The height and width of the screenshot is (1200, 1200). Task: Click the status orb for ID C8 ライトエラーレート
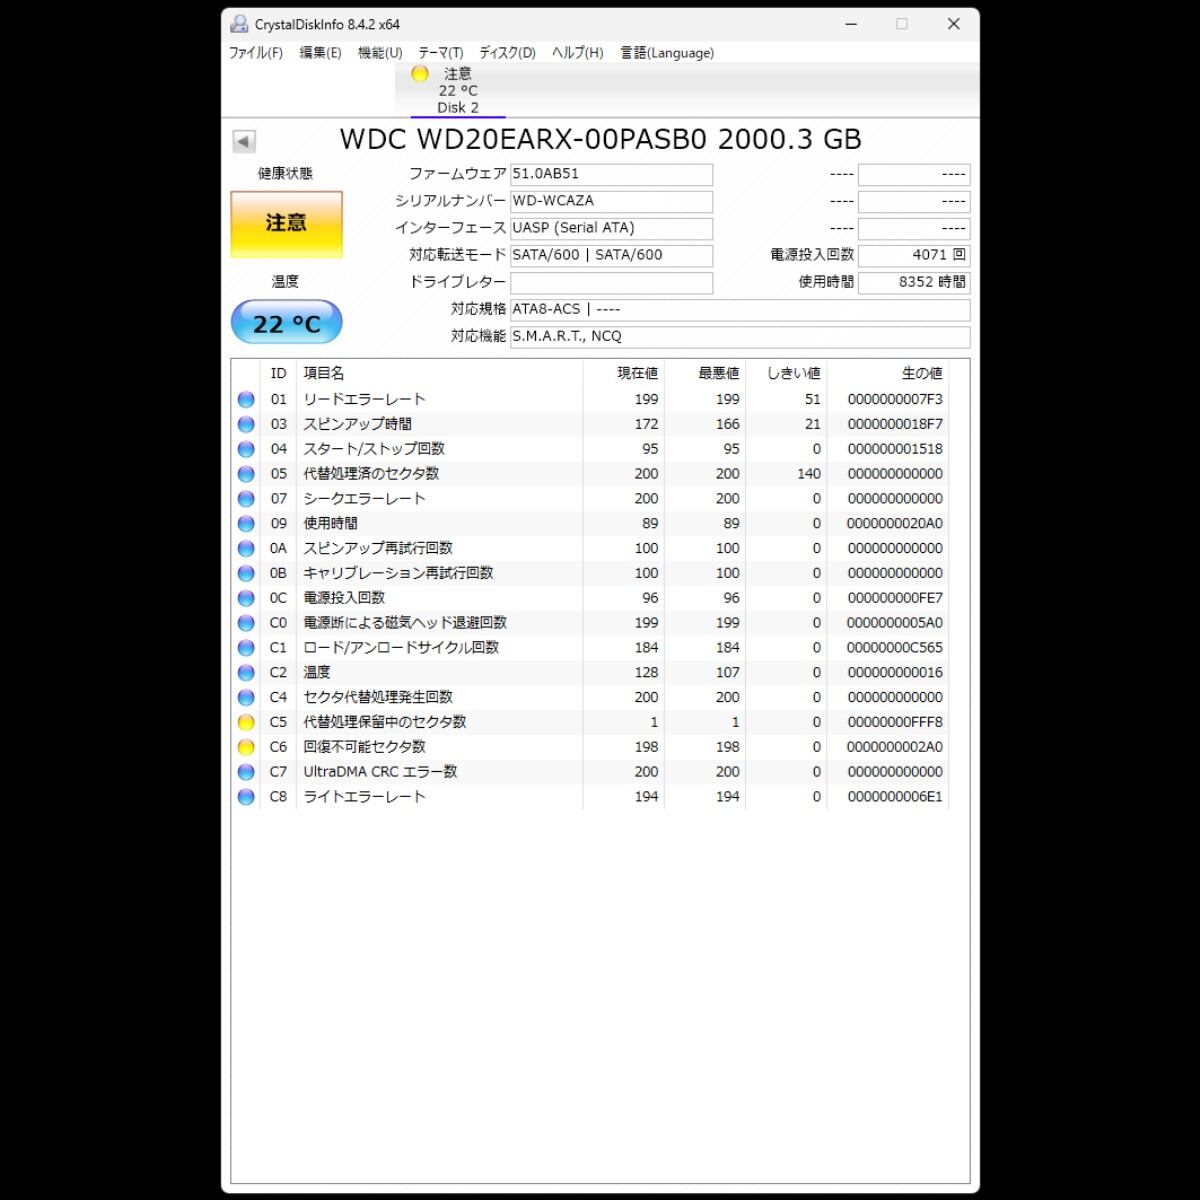tap(246, 797)
